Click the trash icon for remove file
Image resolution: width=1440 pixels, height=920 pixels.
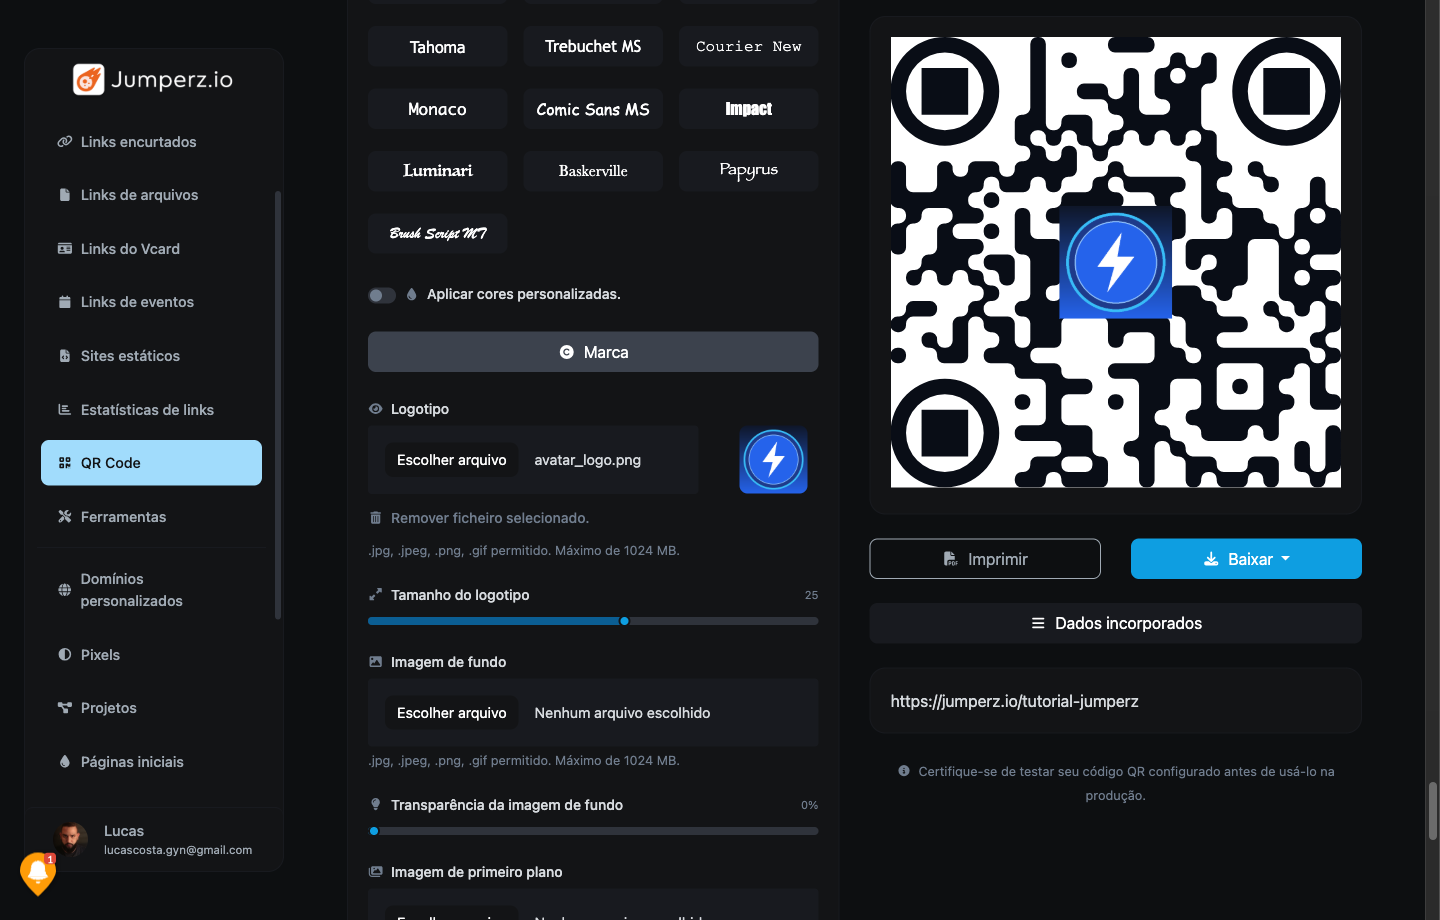[376, 518]
